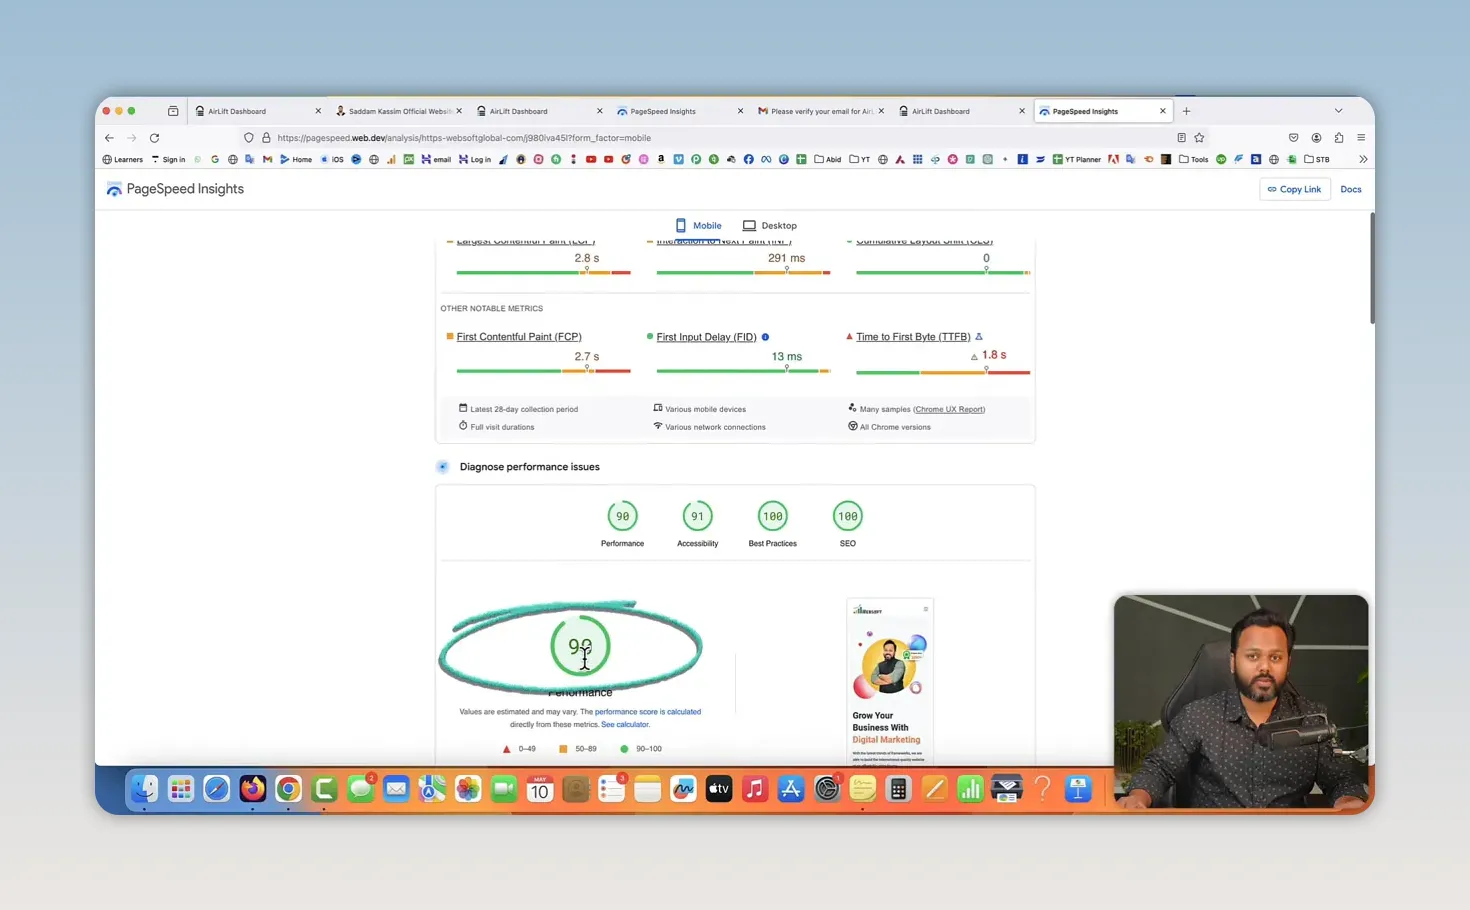Open First Contentful Paint (FCP) link
1470x910 pixels.
click(x=519, y=337)
